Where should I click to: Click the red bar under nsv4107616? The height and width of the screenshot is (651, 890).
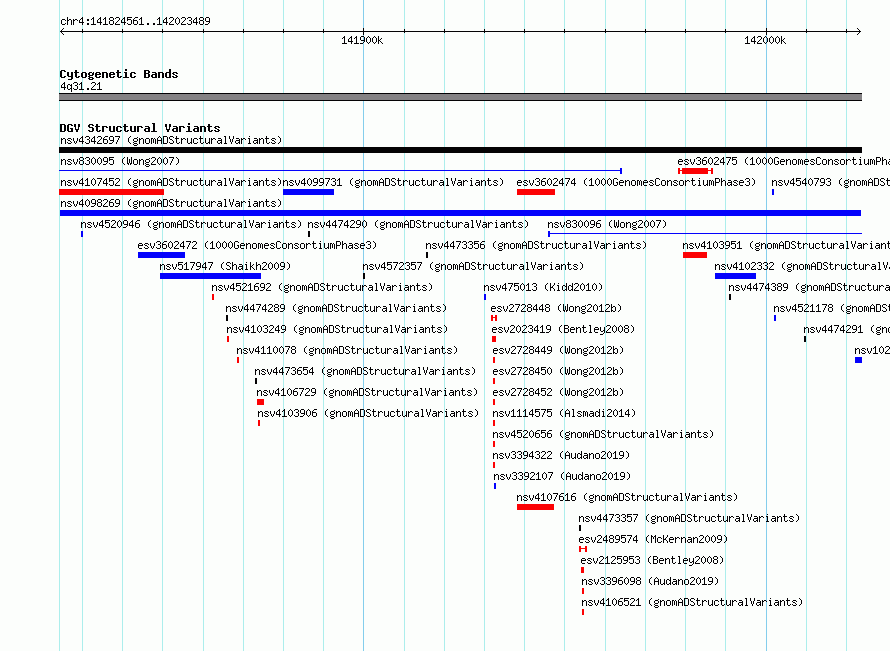click(535, 507)
